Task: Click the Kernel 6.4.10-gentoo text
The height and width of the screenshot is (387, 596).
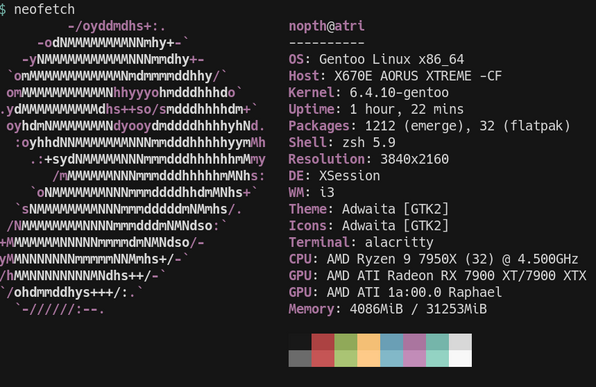Action: coord(369,93)
